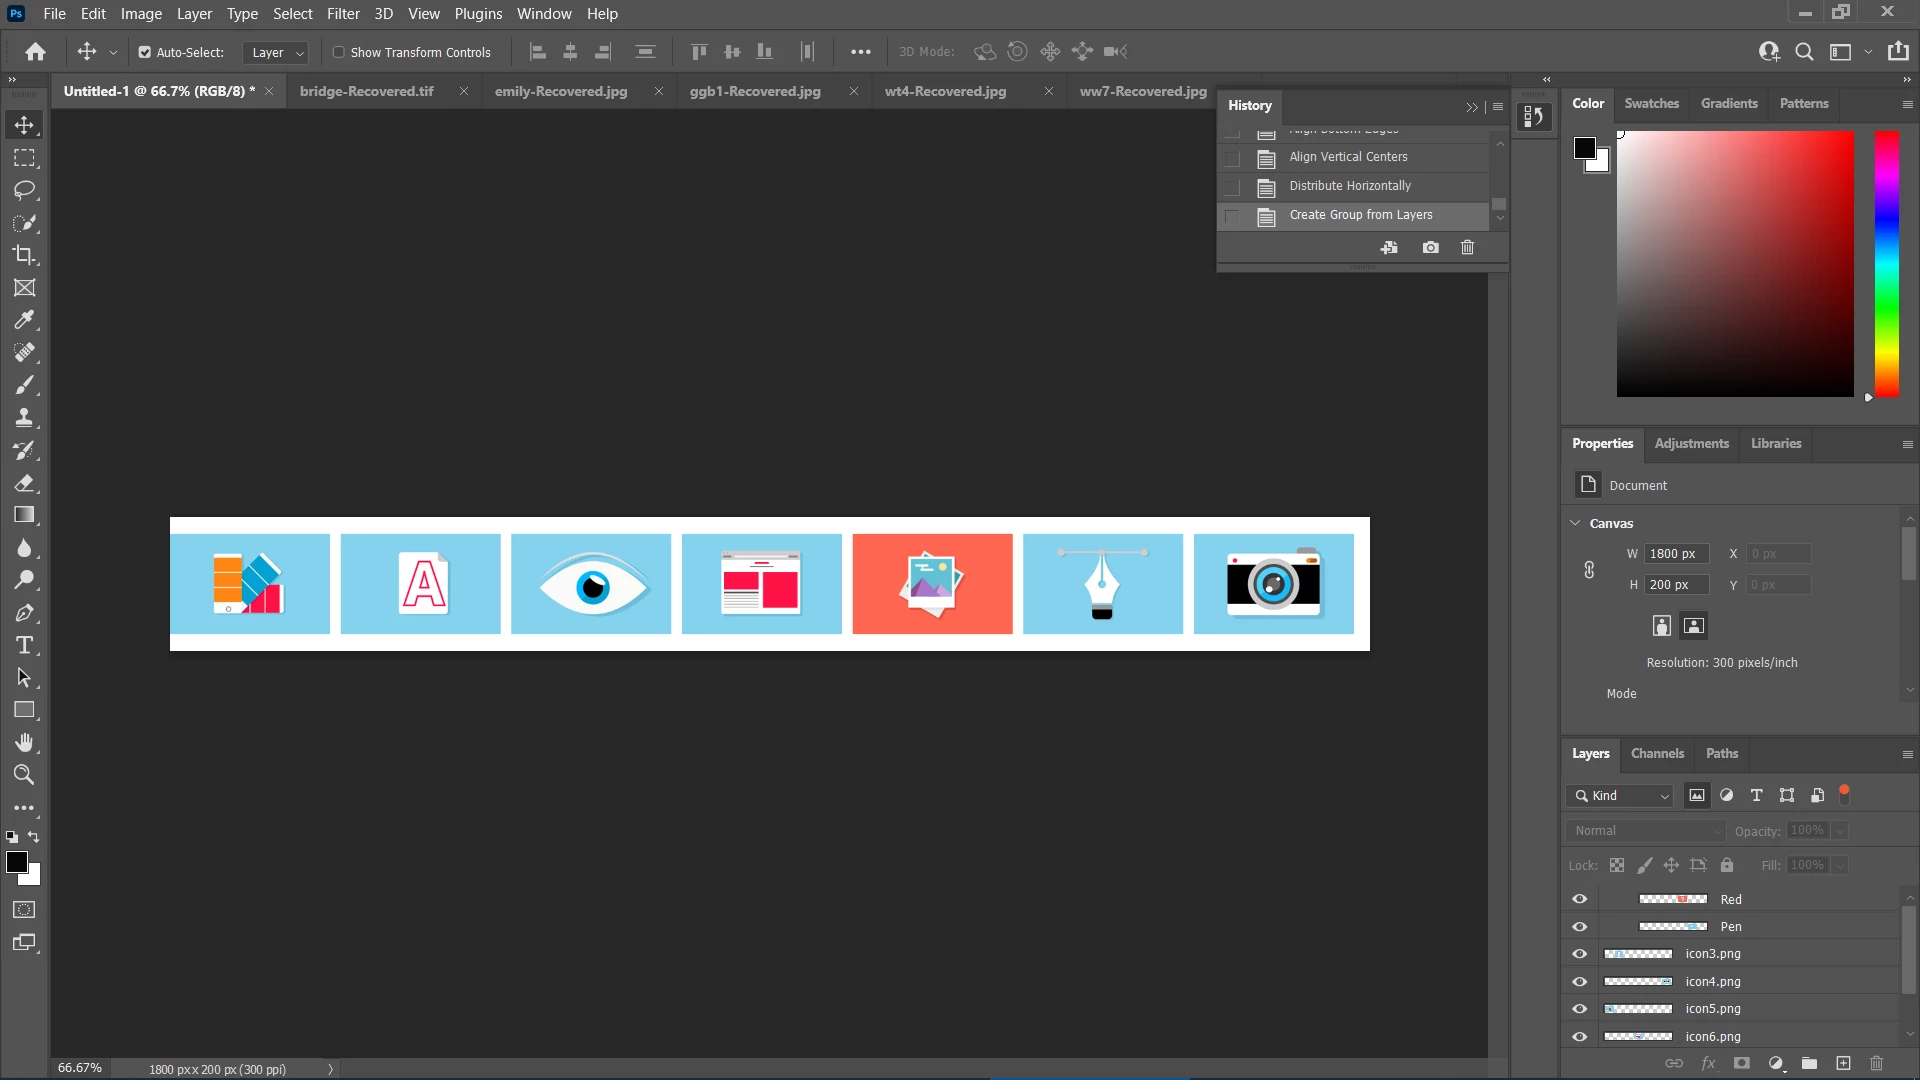Image resolution: width=1920 pixels, height=1080 pixels.
Task: Create new snapshot in History panel
Action: click(x=1431, y=247)
